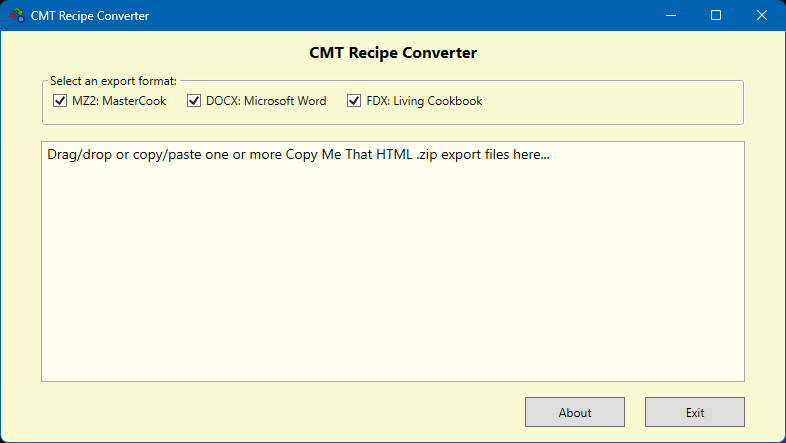This screenshot has height=443, width=786.
Task: Click the bold 'CMT Recipe Converter' heading
Action: (x=393, y=53)
